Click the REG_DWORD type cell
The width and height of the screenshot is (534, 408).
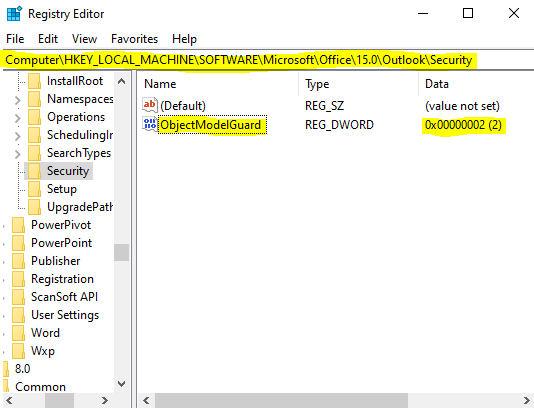(339, 125)
